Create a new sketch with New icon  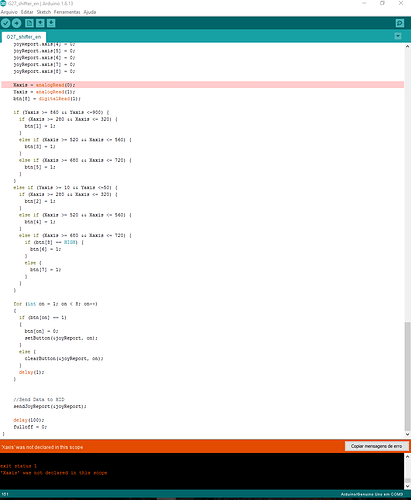click(x=29, y=23)
